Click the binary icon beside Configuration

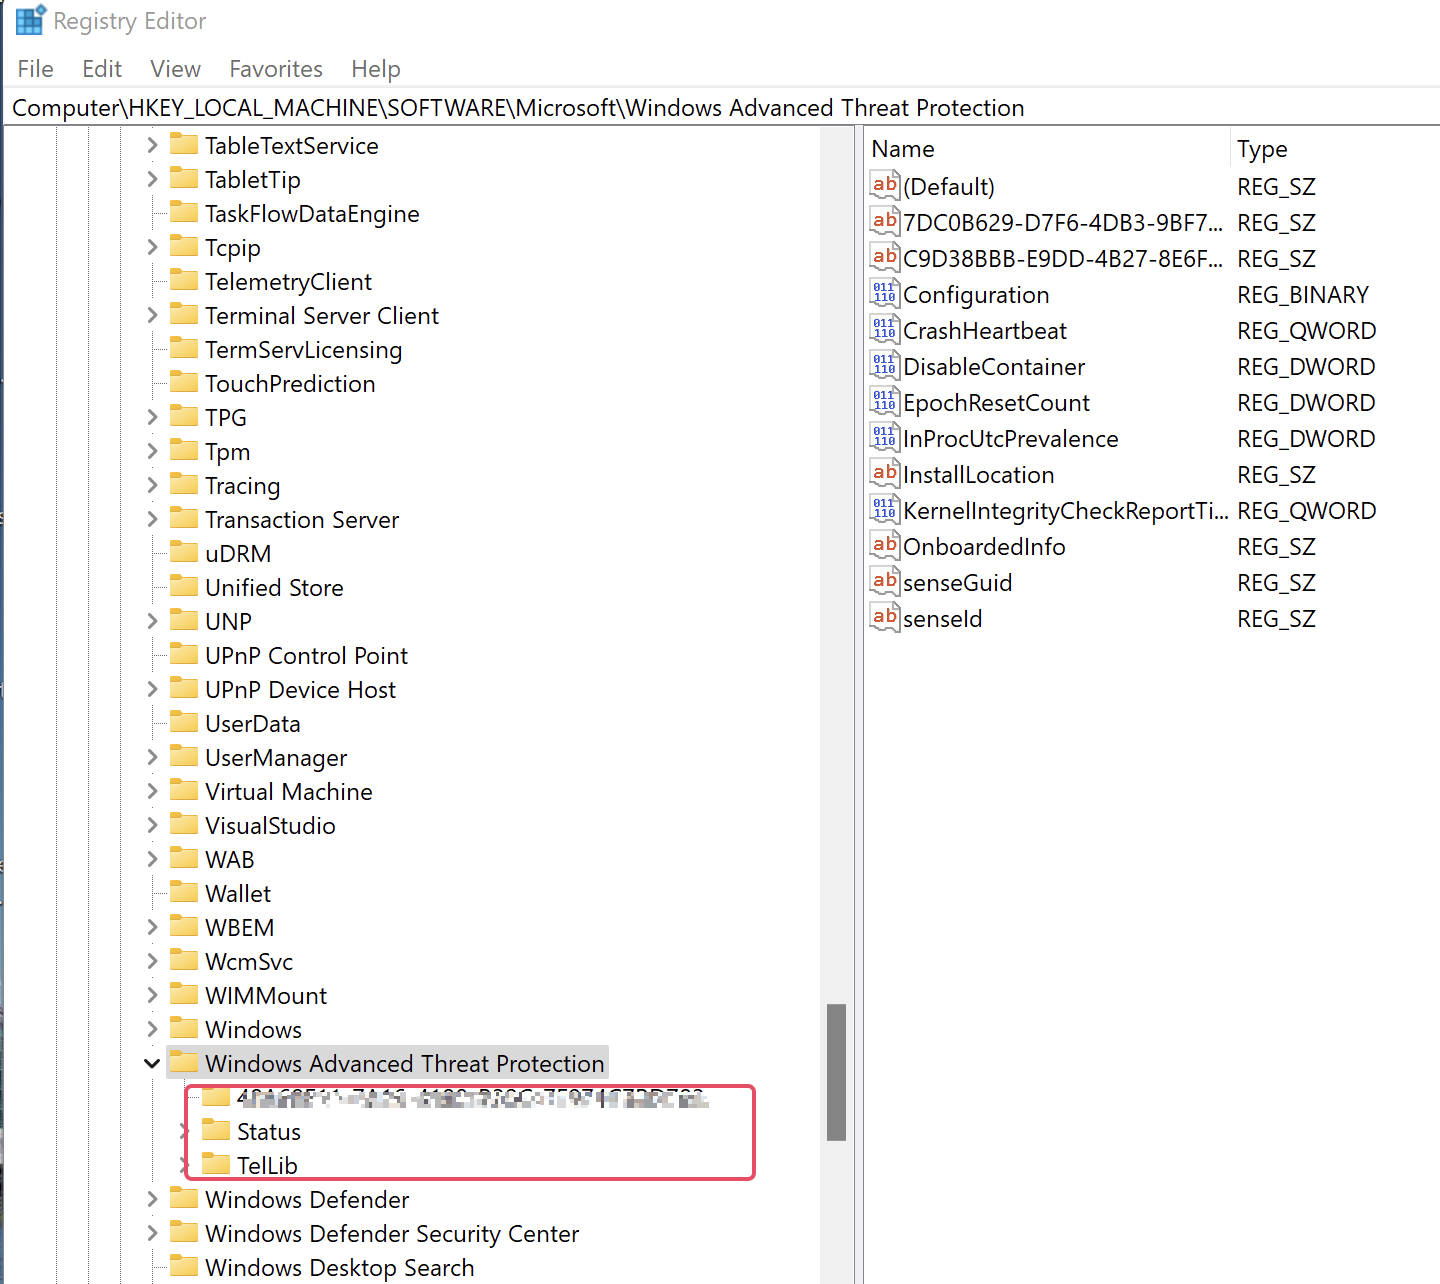[884, 293]
